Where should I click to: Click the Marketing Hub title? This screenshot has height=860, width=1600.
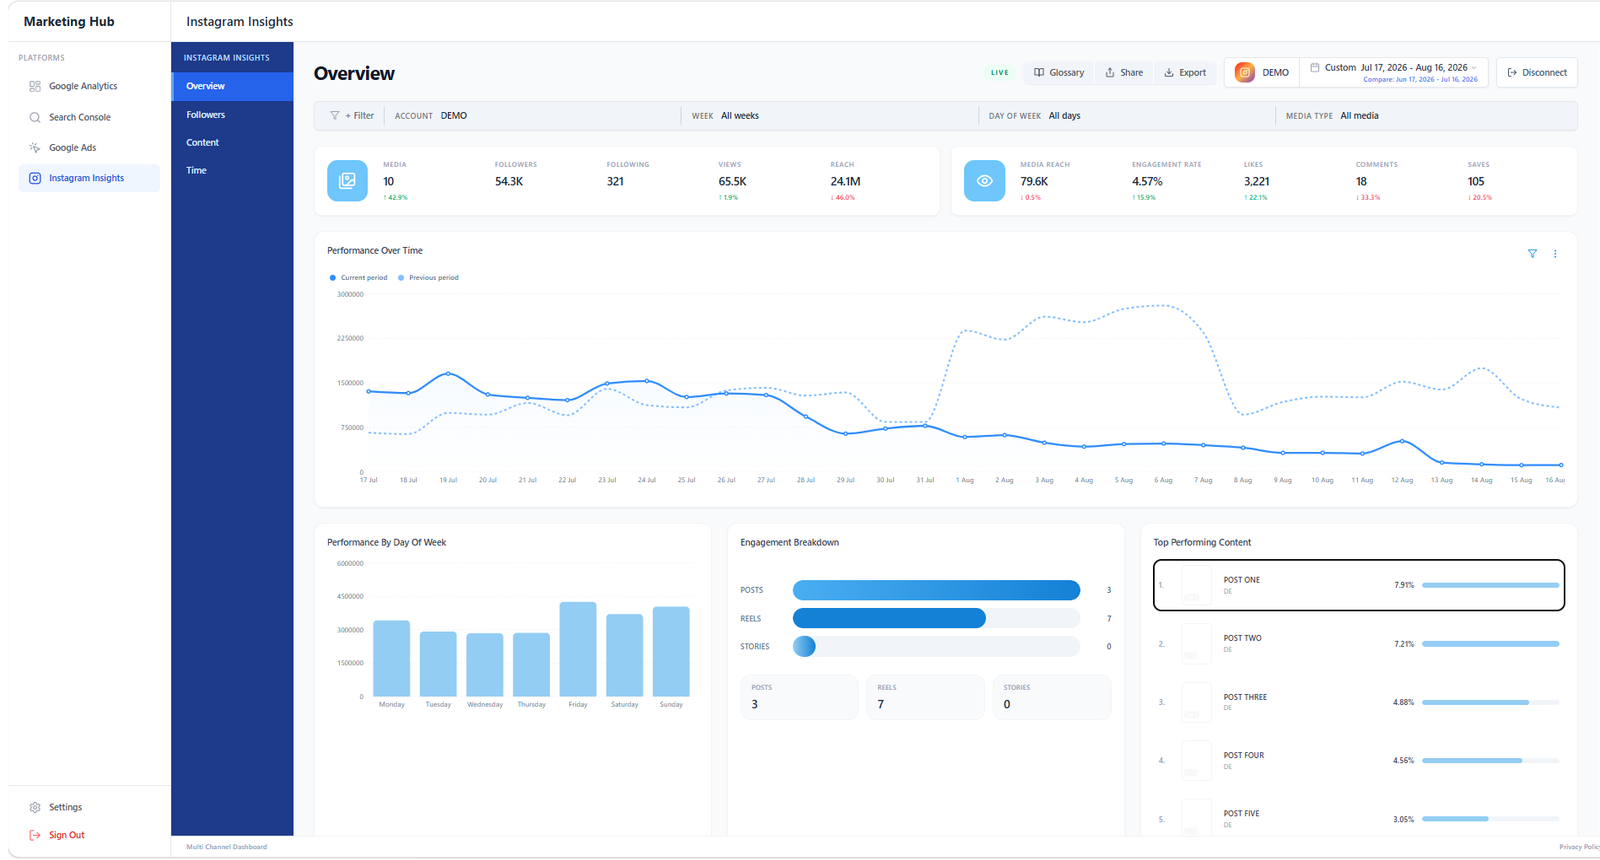pyautogui.click(x=69, y=21)
